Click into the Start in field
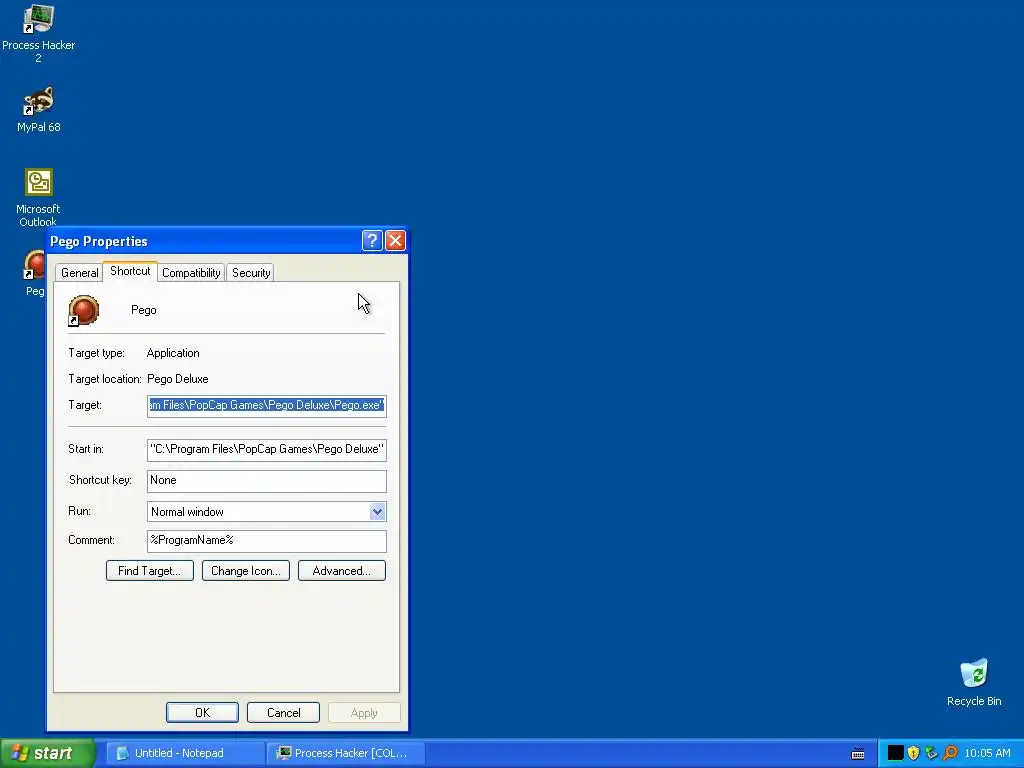 click(266, 449)
